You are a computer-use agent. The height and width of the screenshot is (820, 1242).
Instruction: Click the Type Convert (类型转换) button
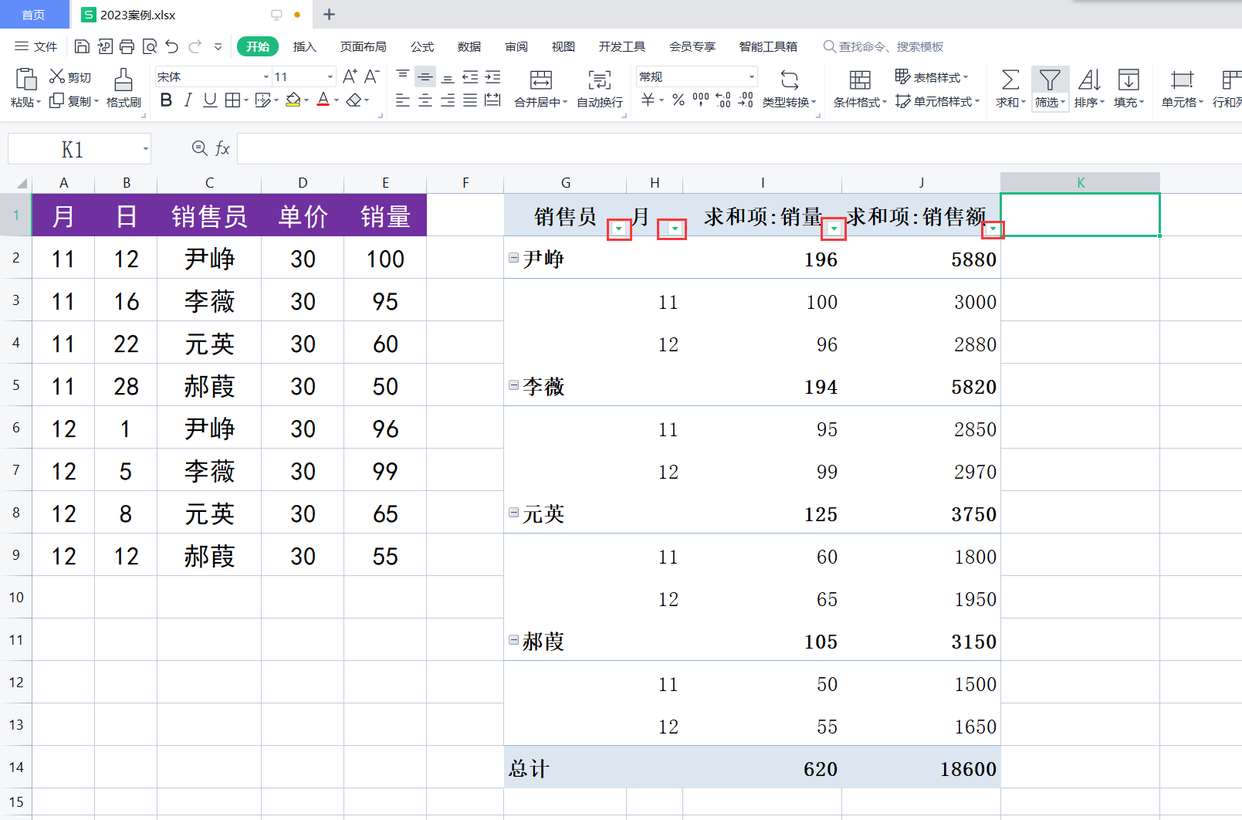[790, 88]
